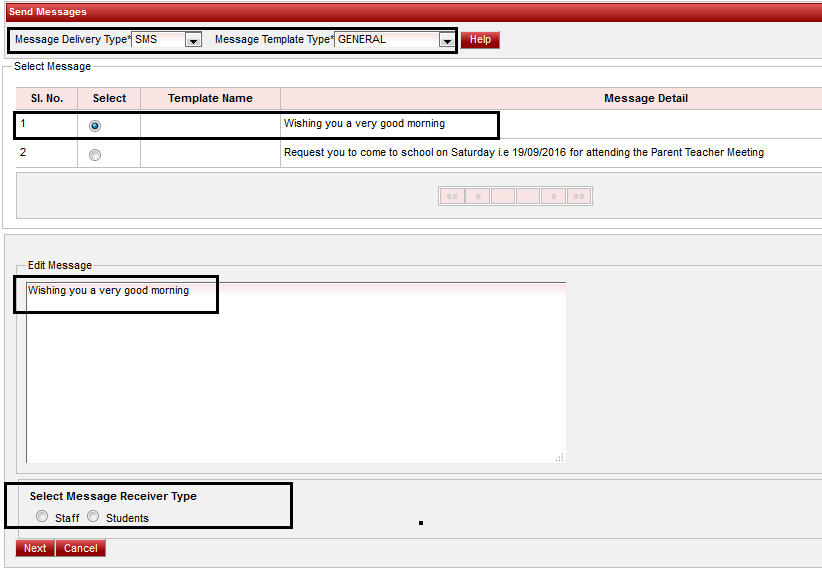822x568 pixels.
Task: Click the Template Name column header
Action: (210, 98)
